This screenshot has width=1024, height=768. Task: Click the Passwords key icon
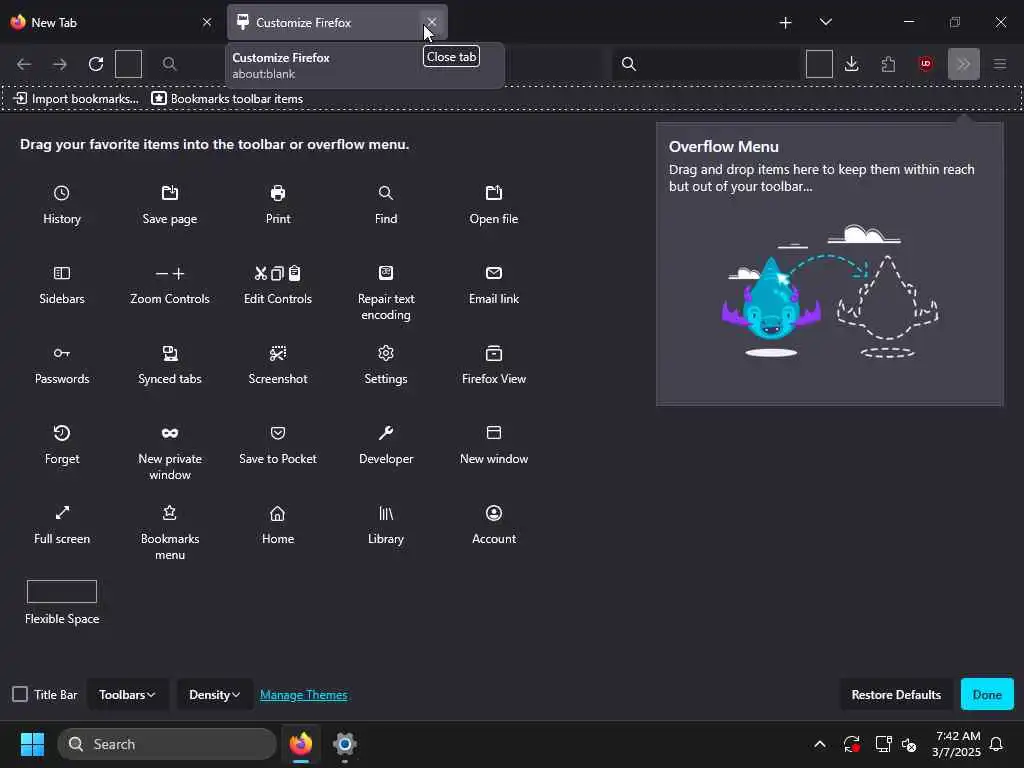coord(61,353)
